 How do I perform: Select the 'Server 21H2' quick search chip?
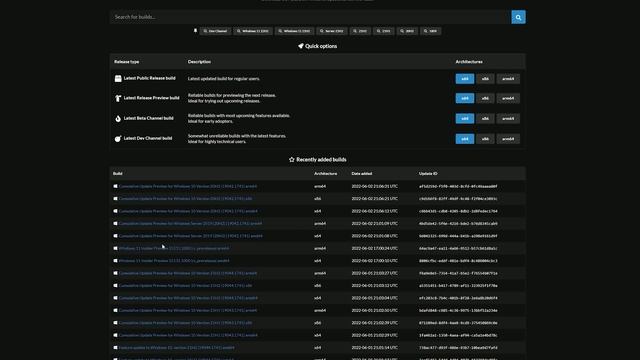tap(331, 31)
